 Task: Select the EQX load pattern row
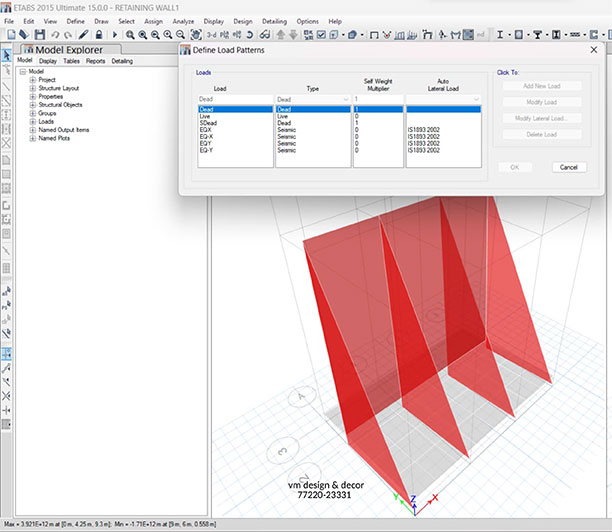click(235, 129)
